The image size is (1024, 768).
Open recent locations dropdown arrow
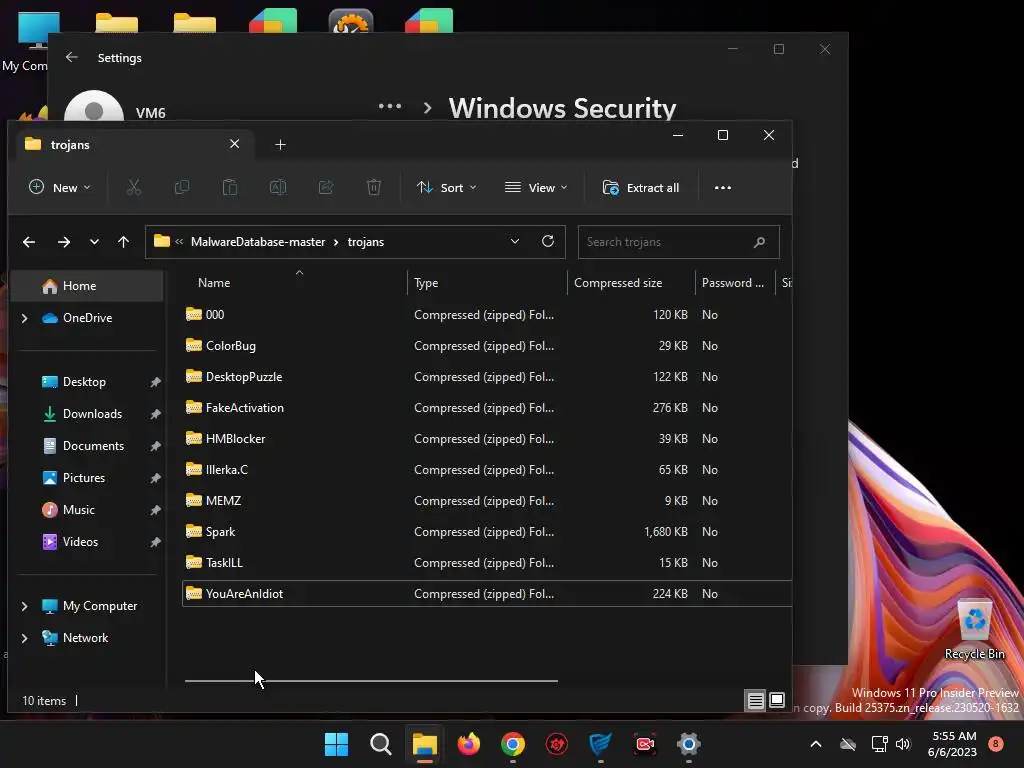(94, 242)
